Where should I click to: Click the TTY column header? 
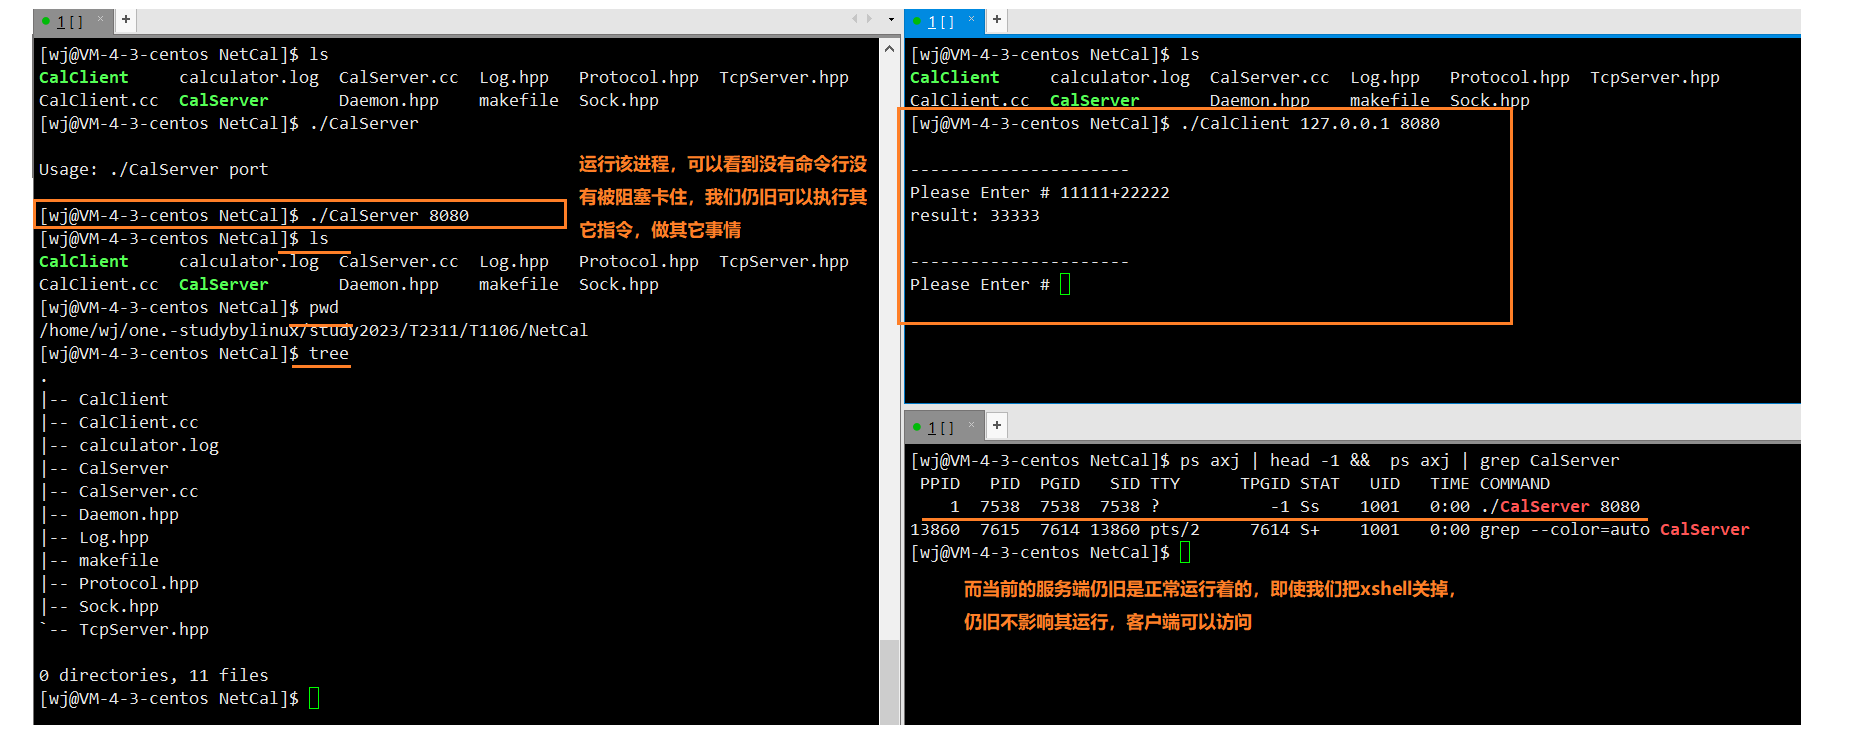(x=1165, y=483)
